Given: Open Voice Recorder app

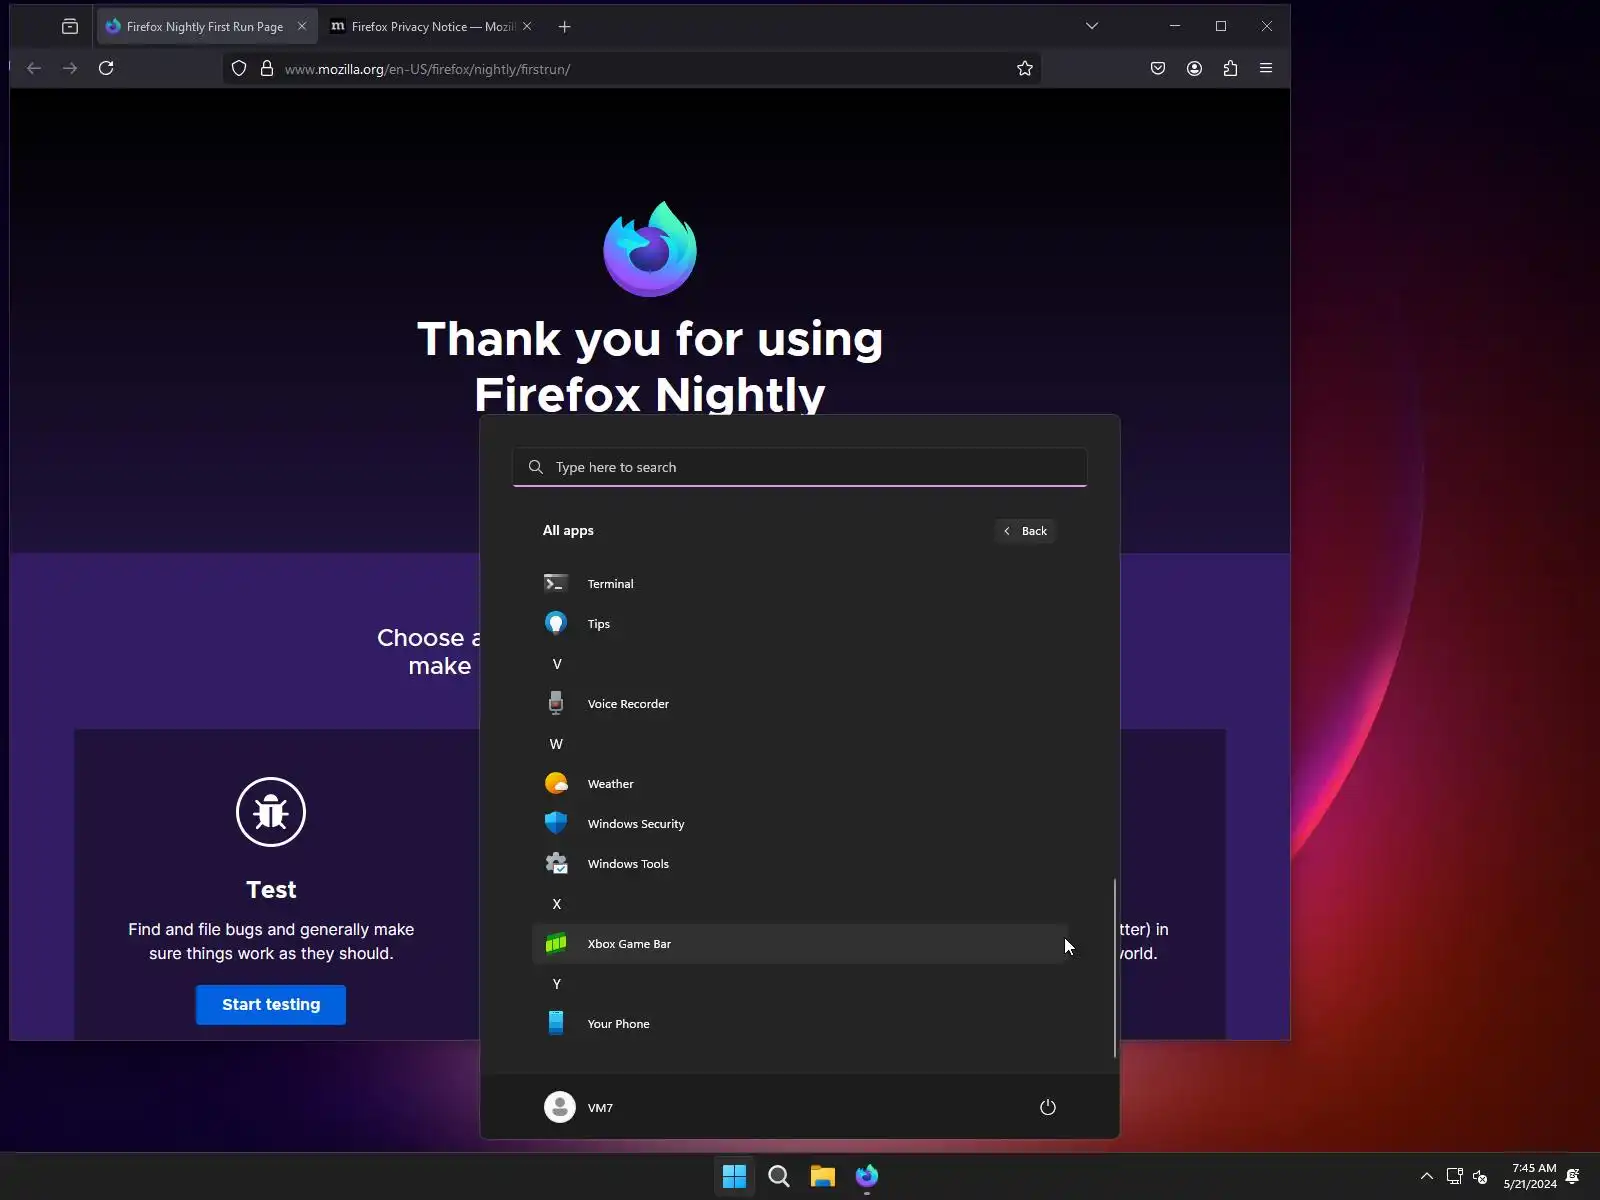Looking at the screenshot, I should 800,703.
